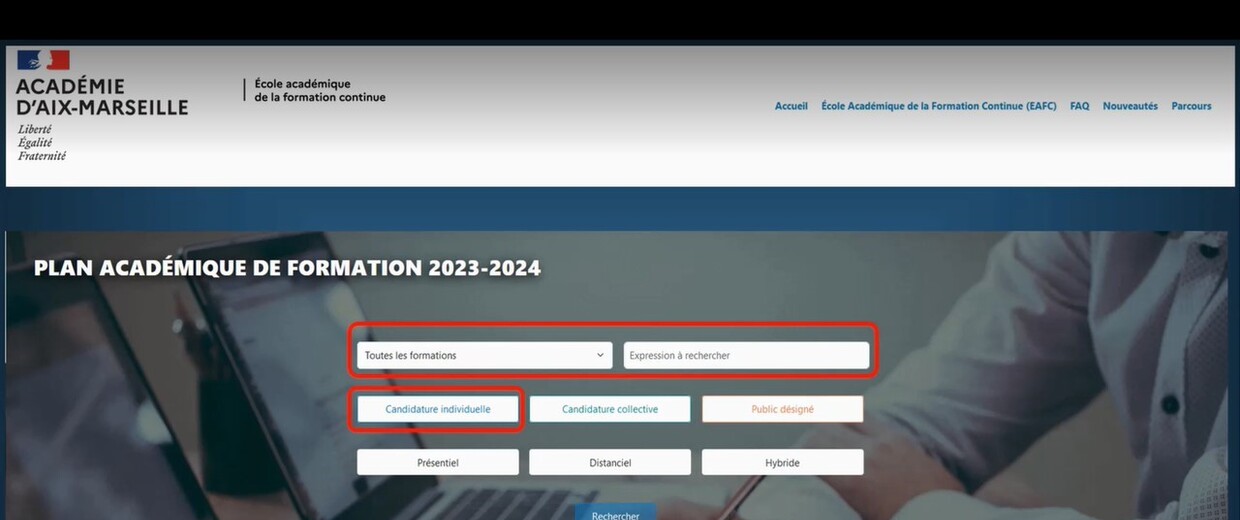1240x520 pixels.
Task: Click the 'Plan académique de formation 2023-2024' heading
Action: pyautogui.click(x=288, y=268)
